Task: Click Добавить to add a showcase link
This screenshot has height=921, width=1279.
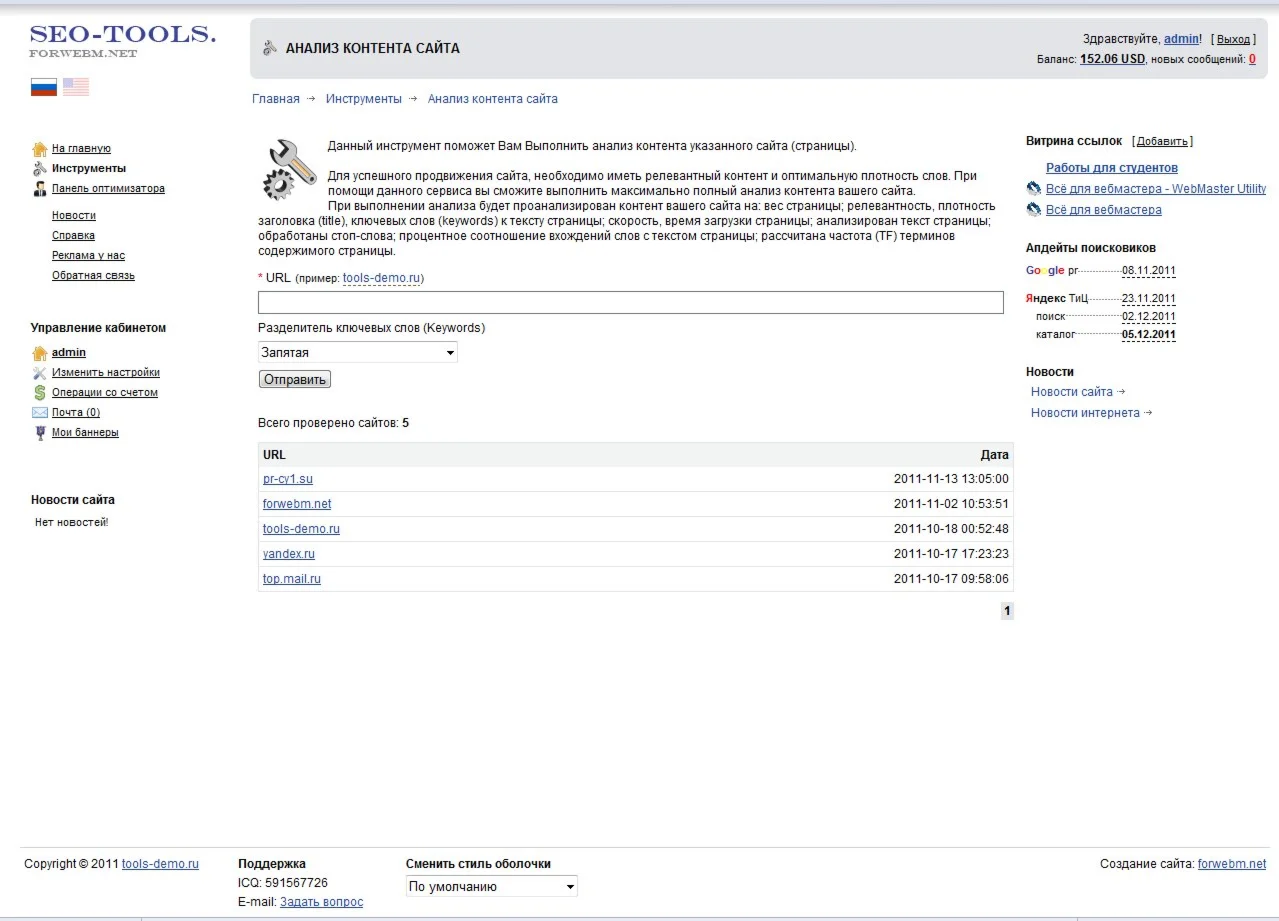Action: (1162, 142)
